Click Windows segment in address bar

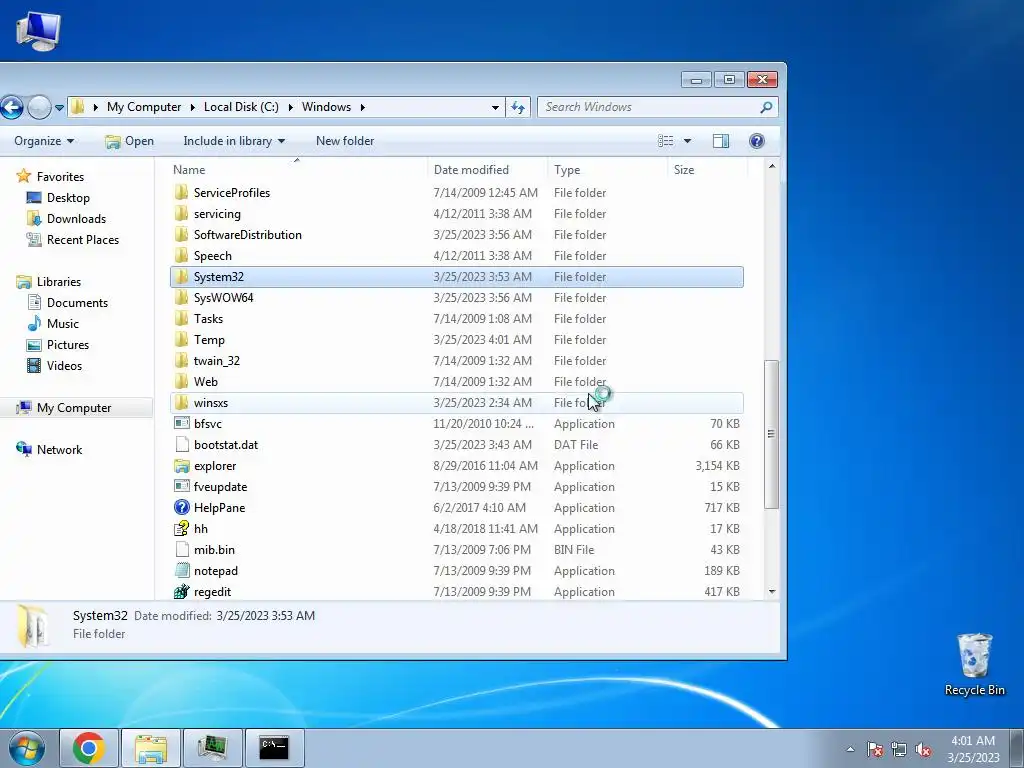click(326, 107)
